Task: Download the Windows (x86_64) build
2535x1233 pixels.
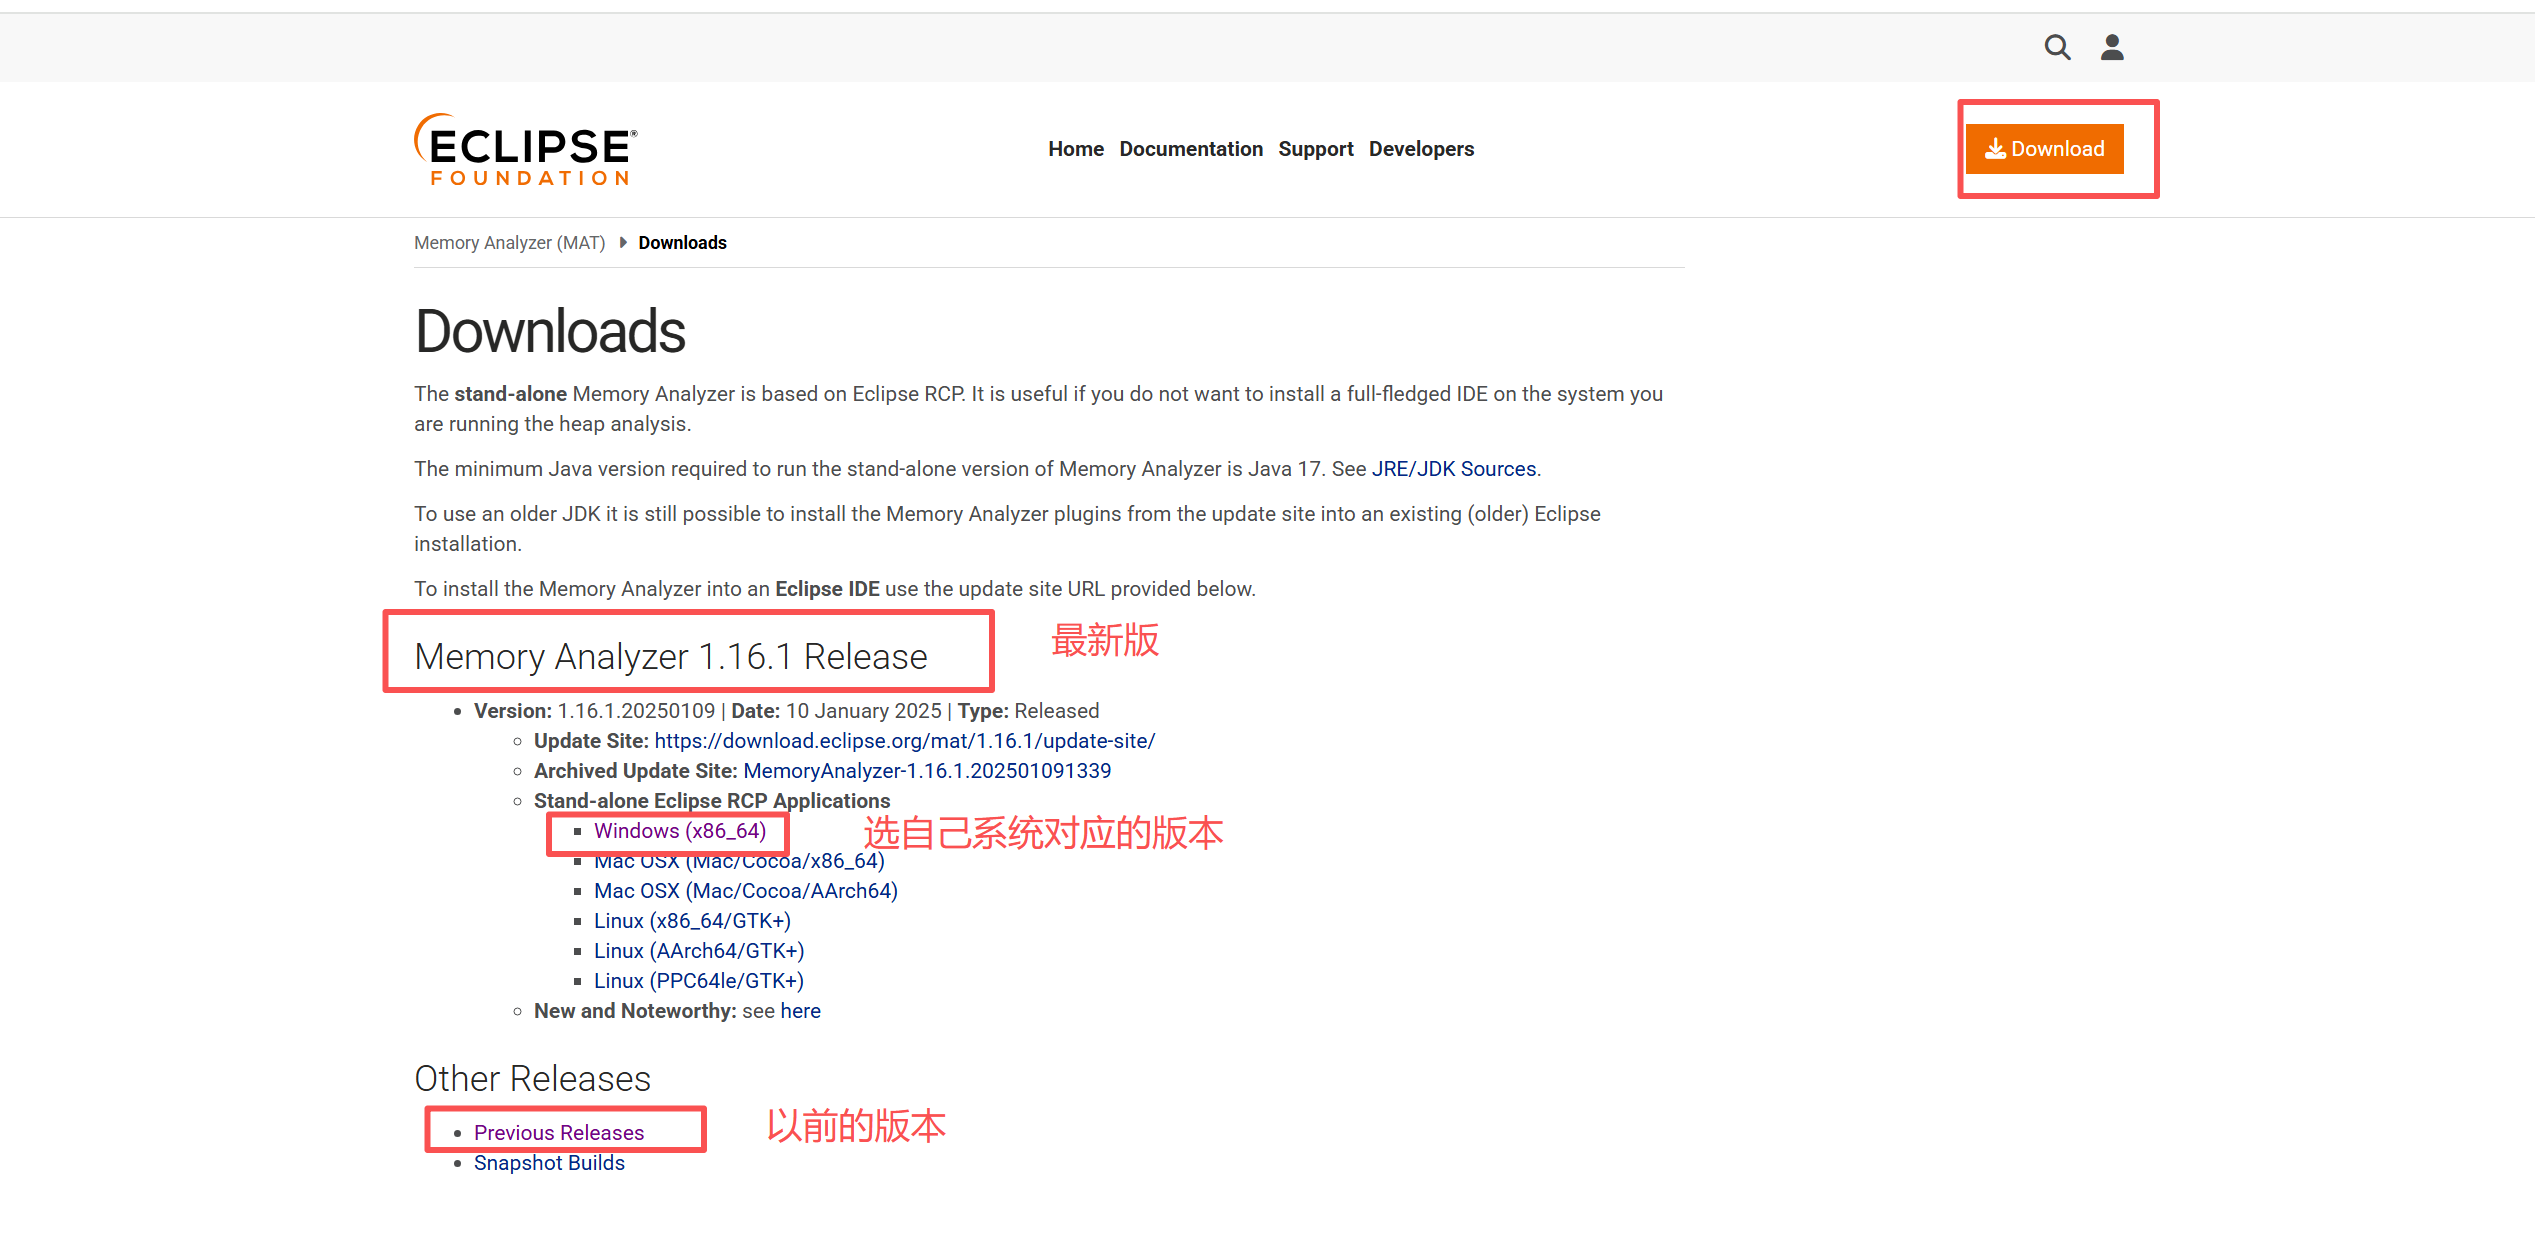Action: 679,831
